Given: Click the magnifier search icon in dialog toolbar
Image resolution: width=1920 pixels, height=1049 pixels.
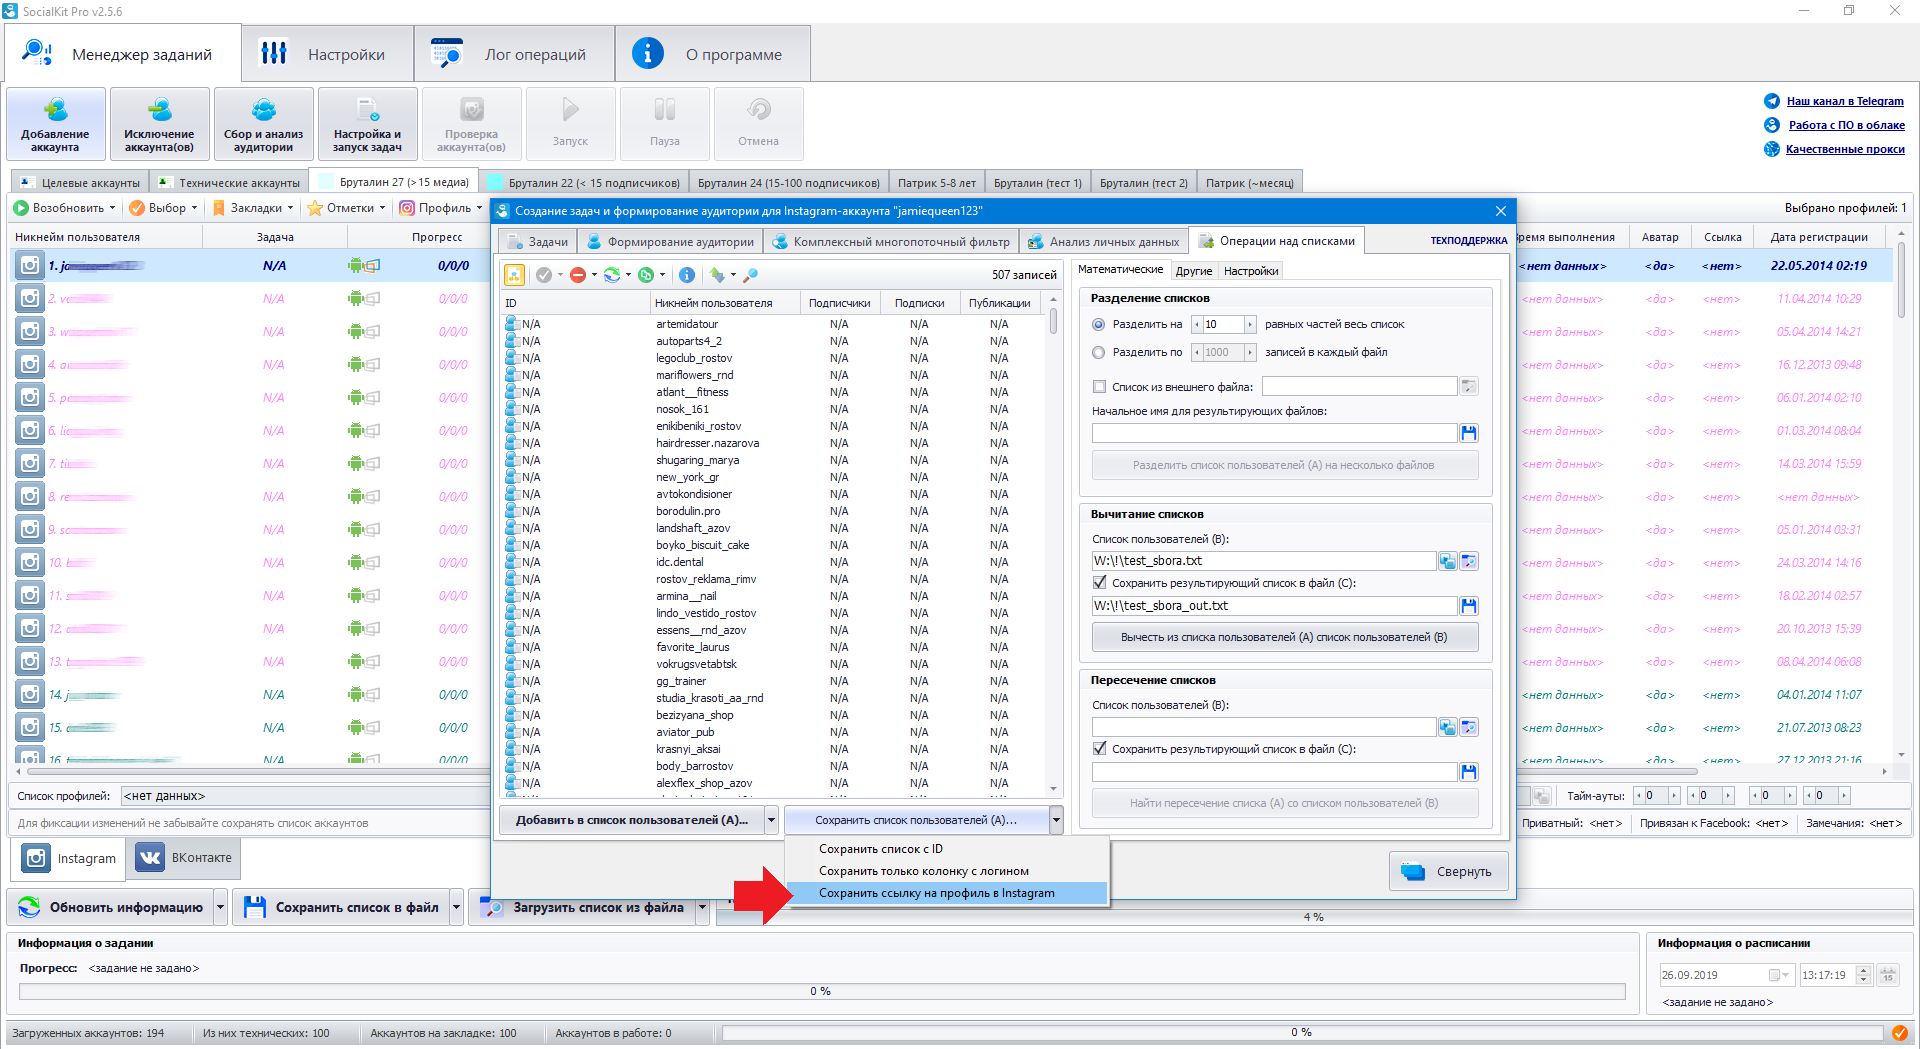Looking at the screenshot, I should pyautogui.click(x=751, y=275).
